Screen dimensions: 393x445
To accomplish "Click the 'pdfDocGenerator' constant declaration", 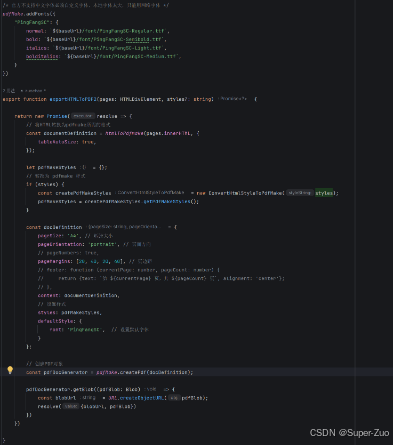I will click(x=65, y=372).
